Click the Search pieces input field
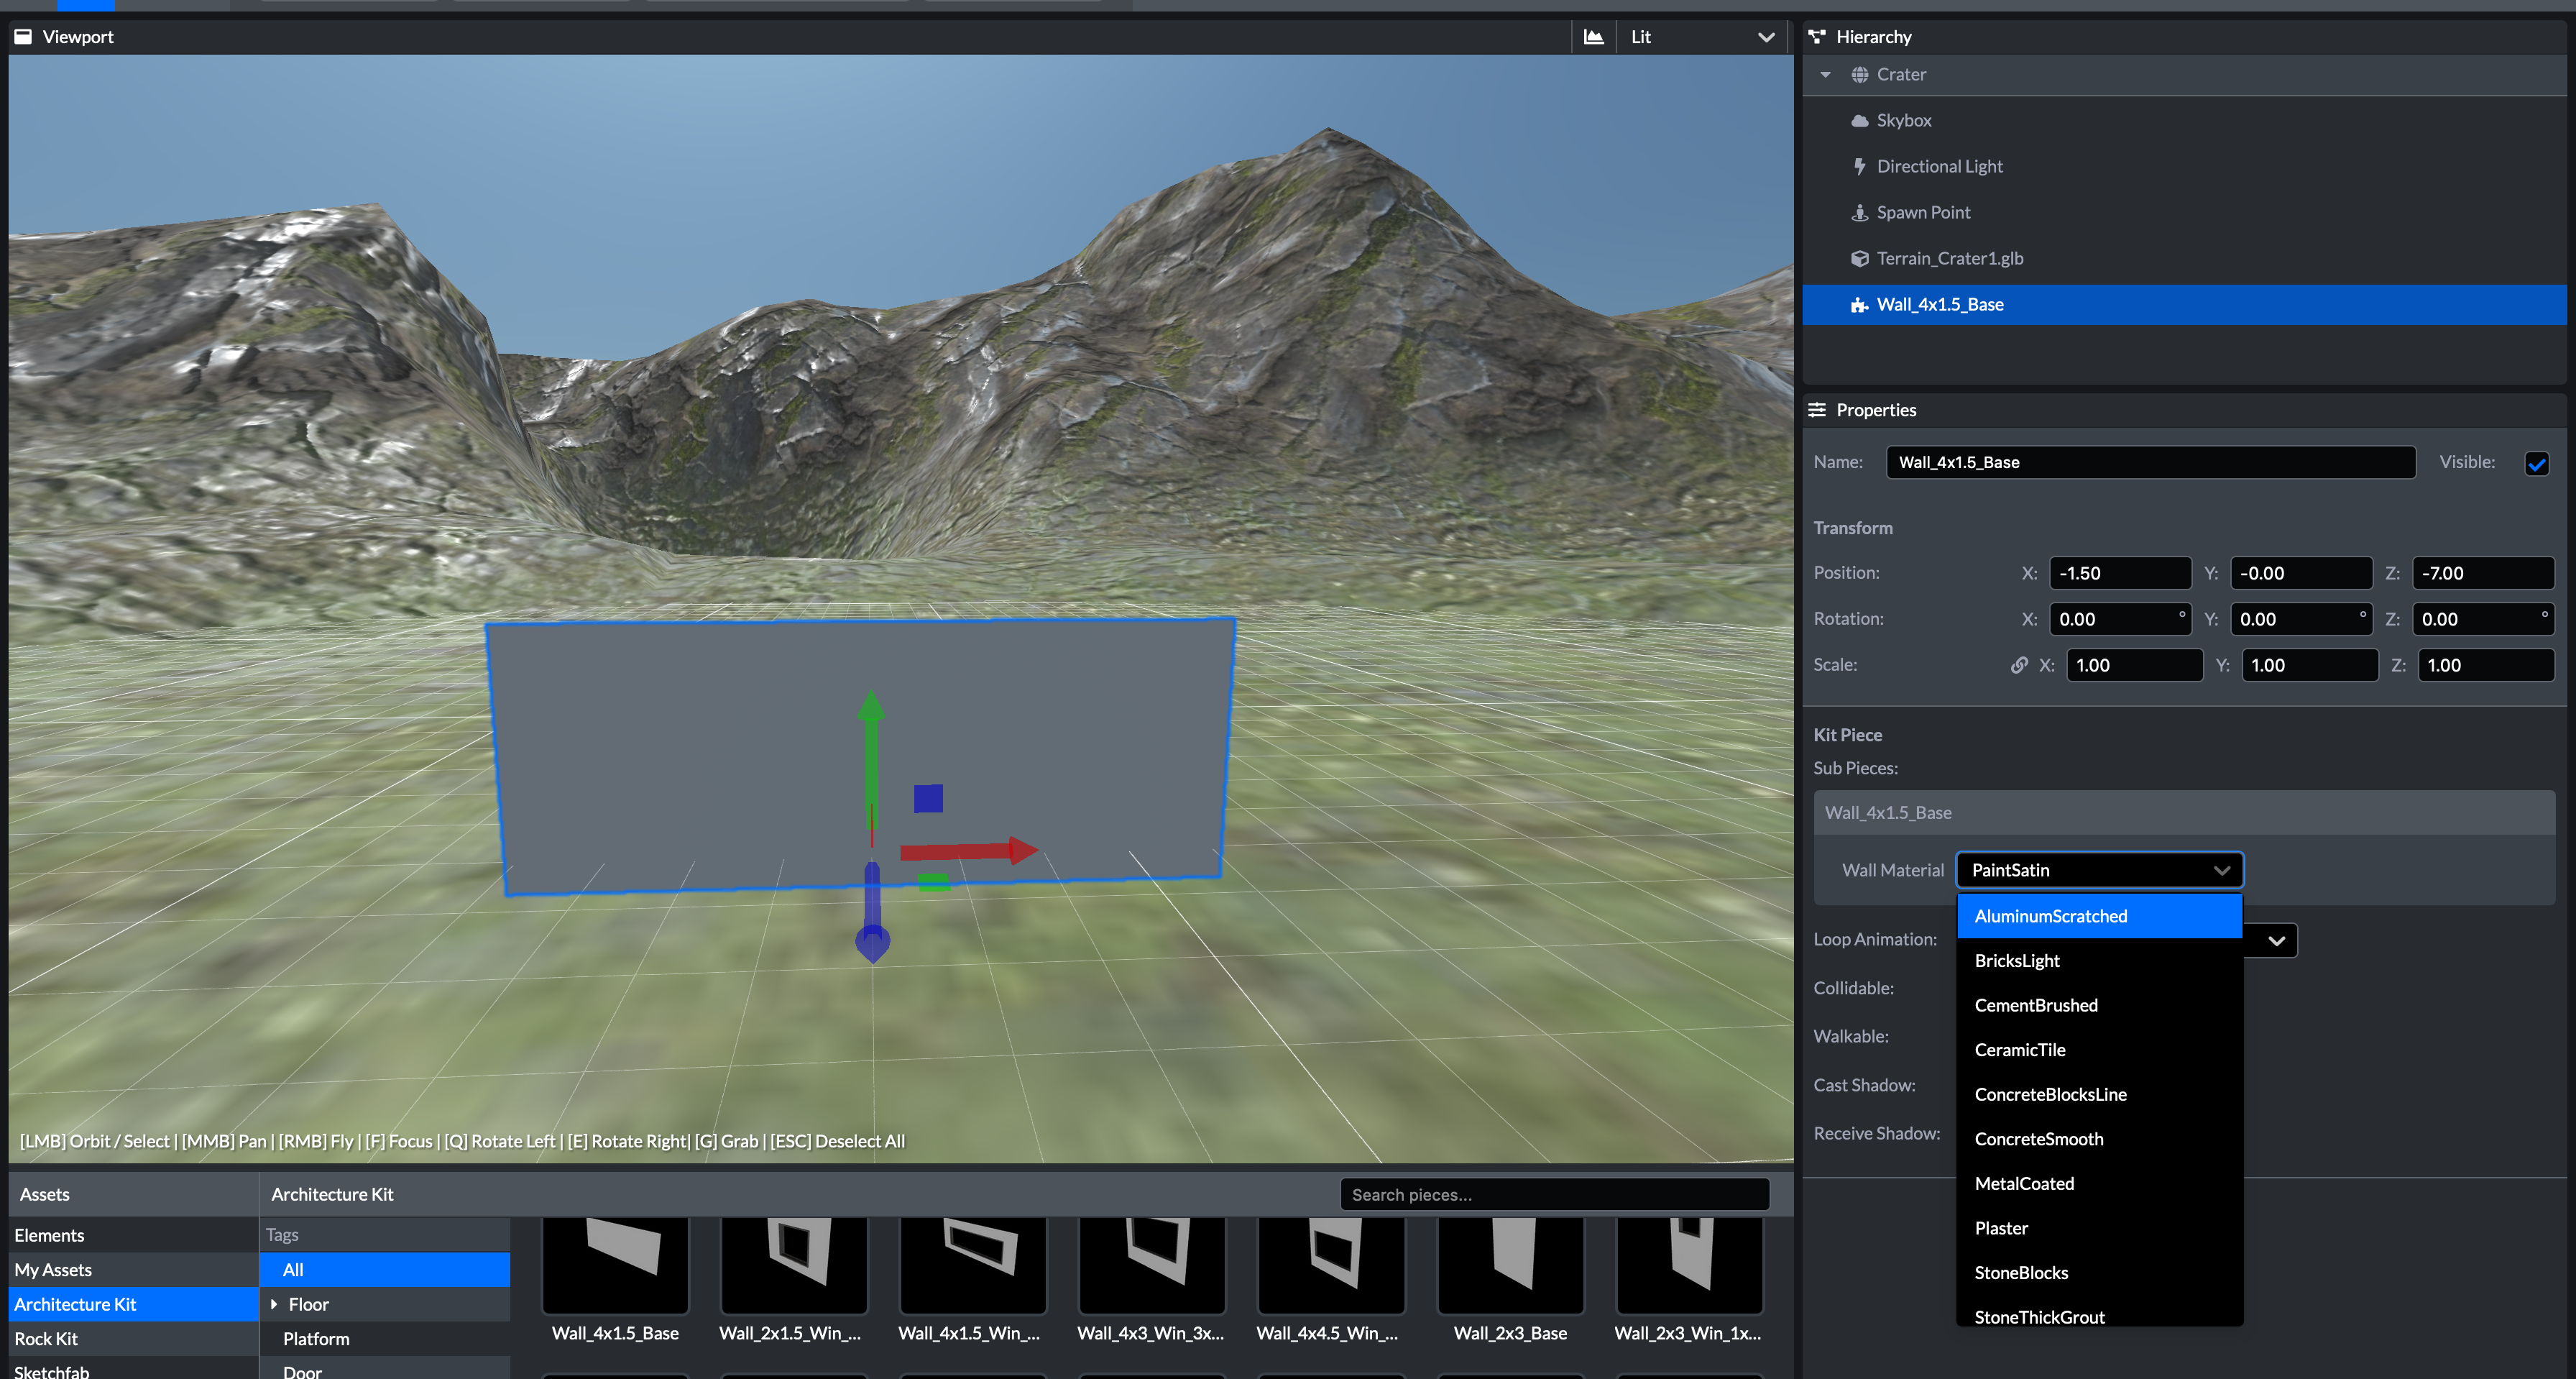Viewport: 2576px width, 1379px height. point(1553,1194)
